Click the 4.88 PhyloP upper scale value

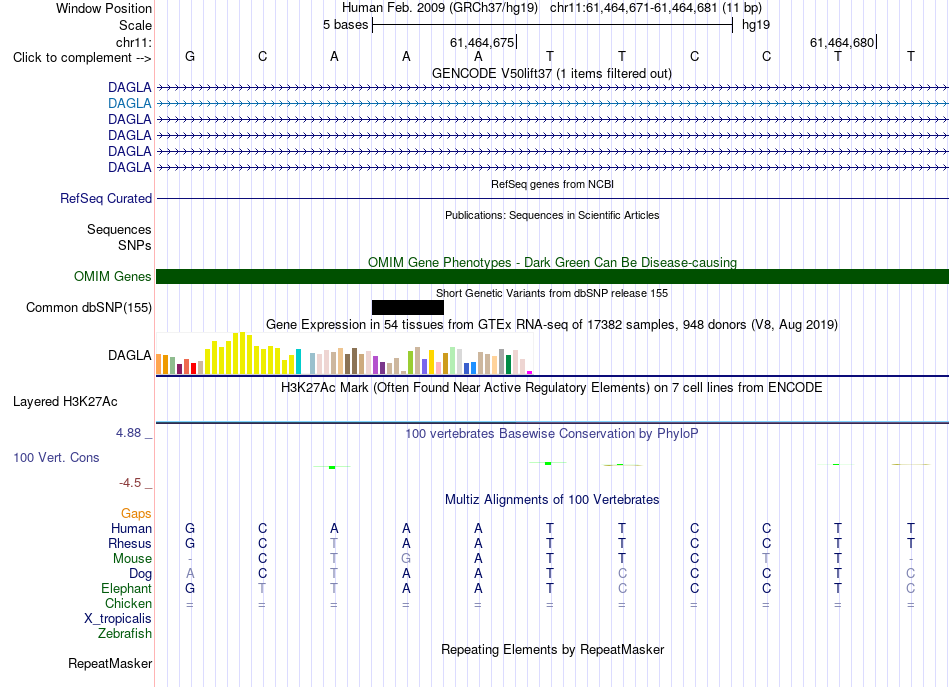tap(128, 433)
